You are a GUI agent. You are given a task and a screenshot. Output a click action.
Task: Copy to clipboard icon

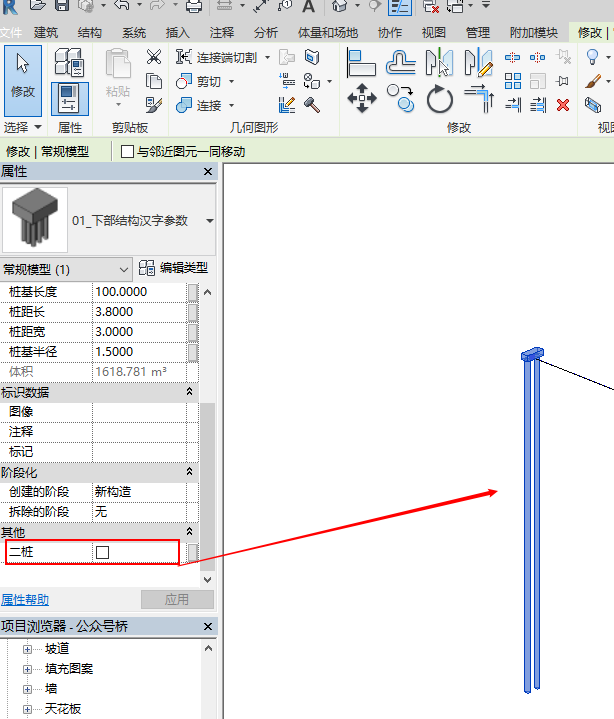click(154, 81)
